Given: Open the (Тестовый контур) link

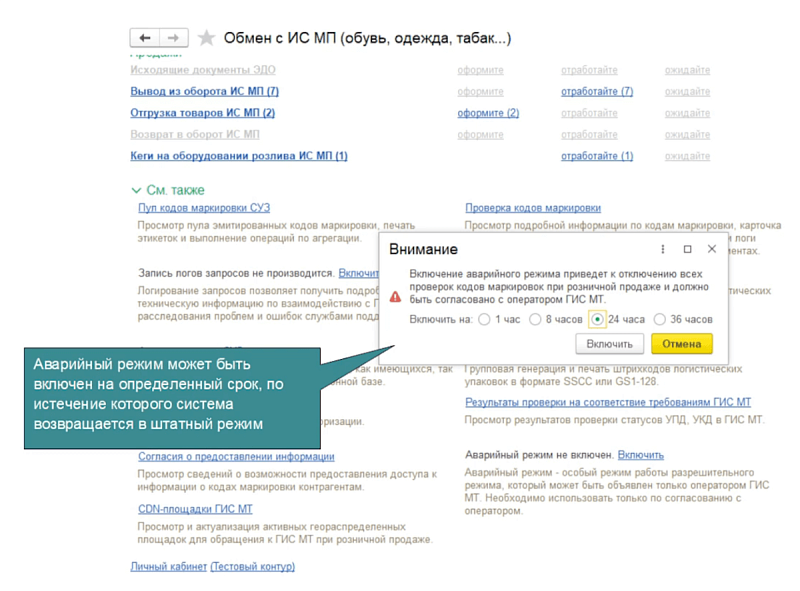Looking at the screenshot, I should (x=253, y=567).
